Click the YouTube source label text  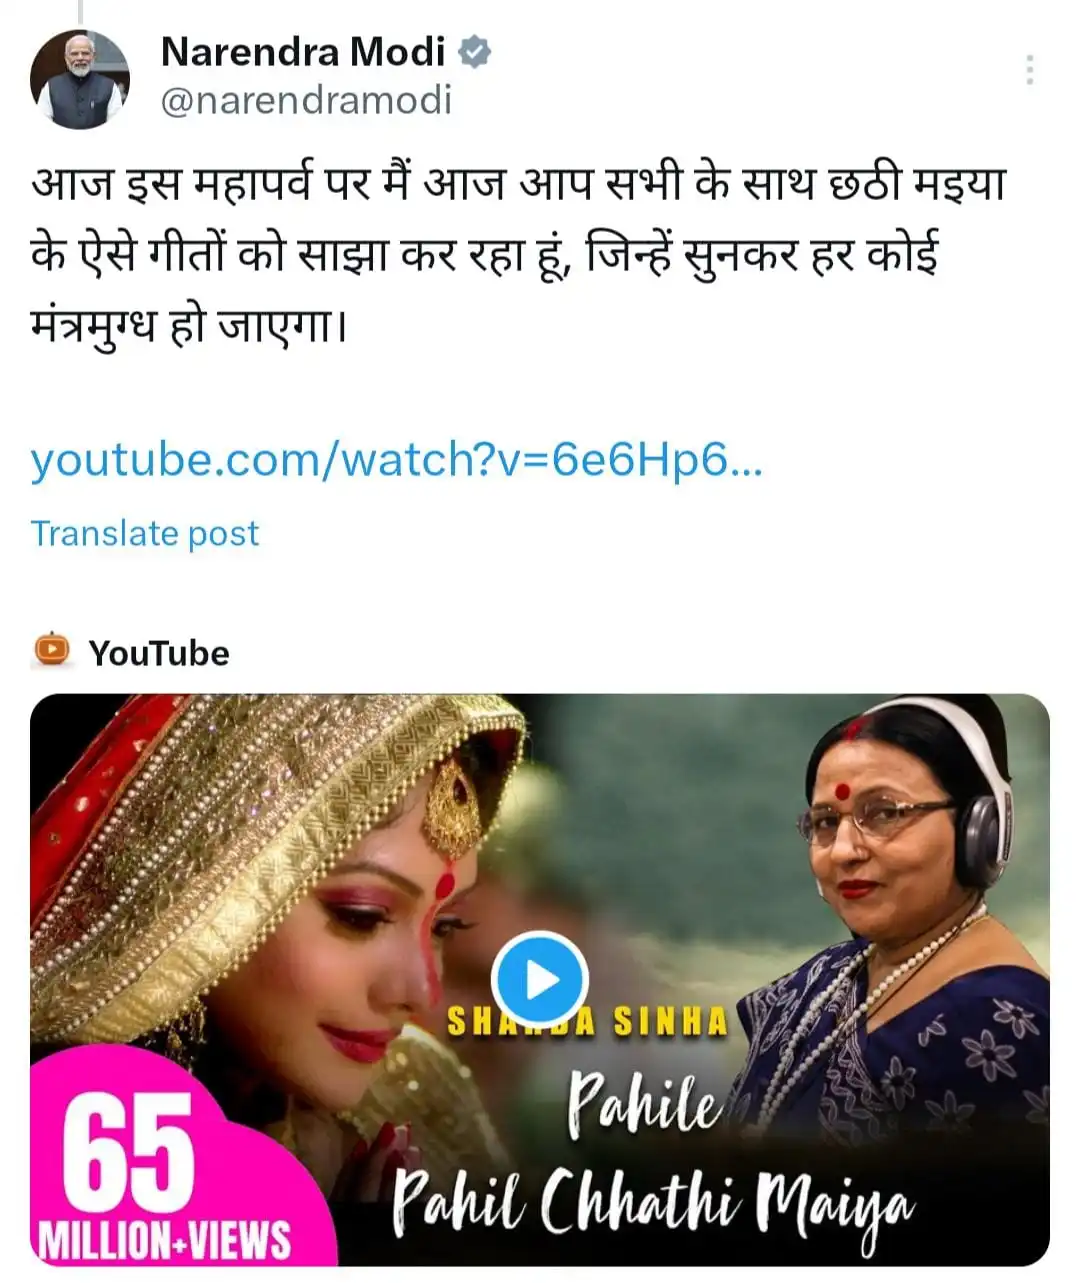tap(159, 653)
